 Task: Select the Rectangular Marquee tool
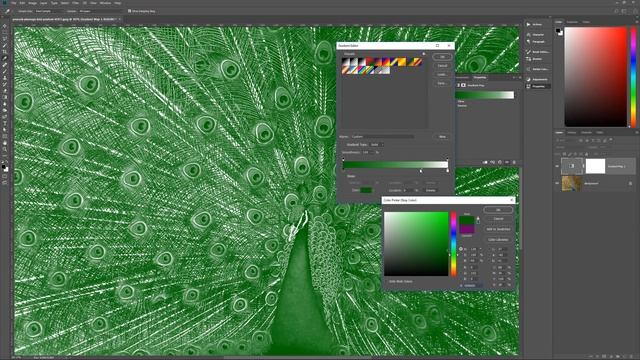(4, 32)
